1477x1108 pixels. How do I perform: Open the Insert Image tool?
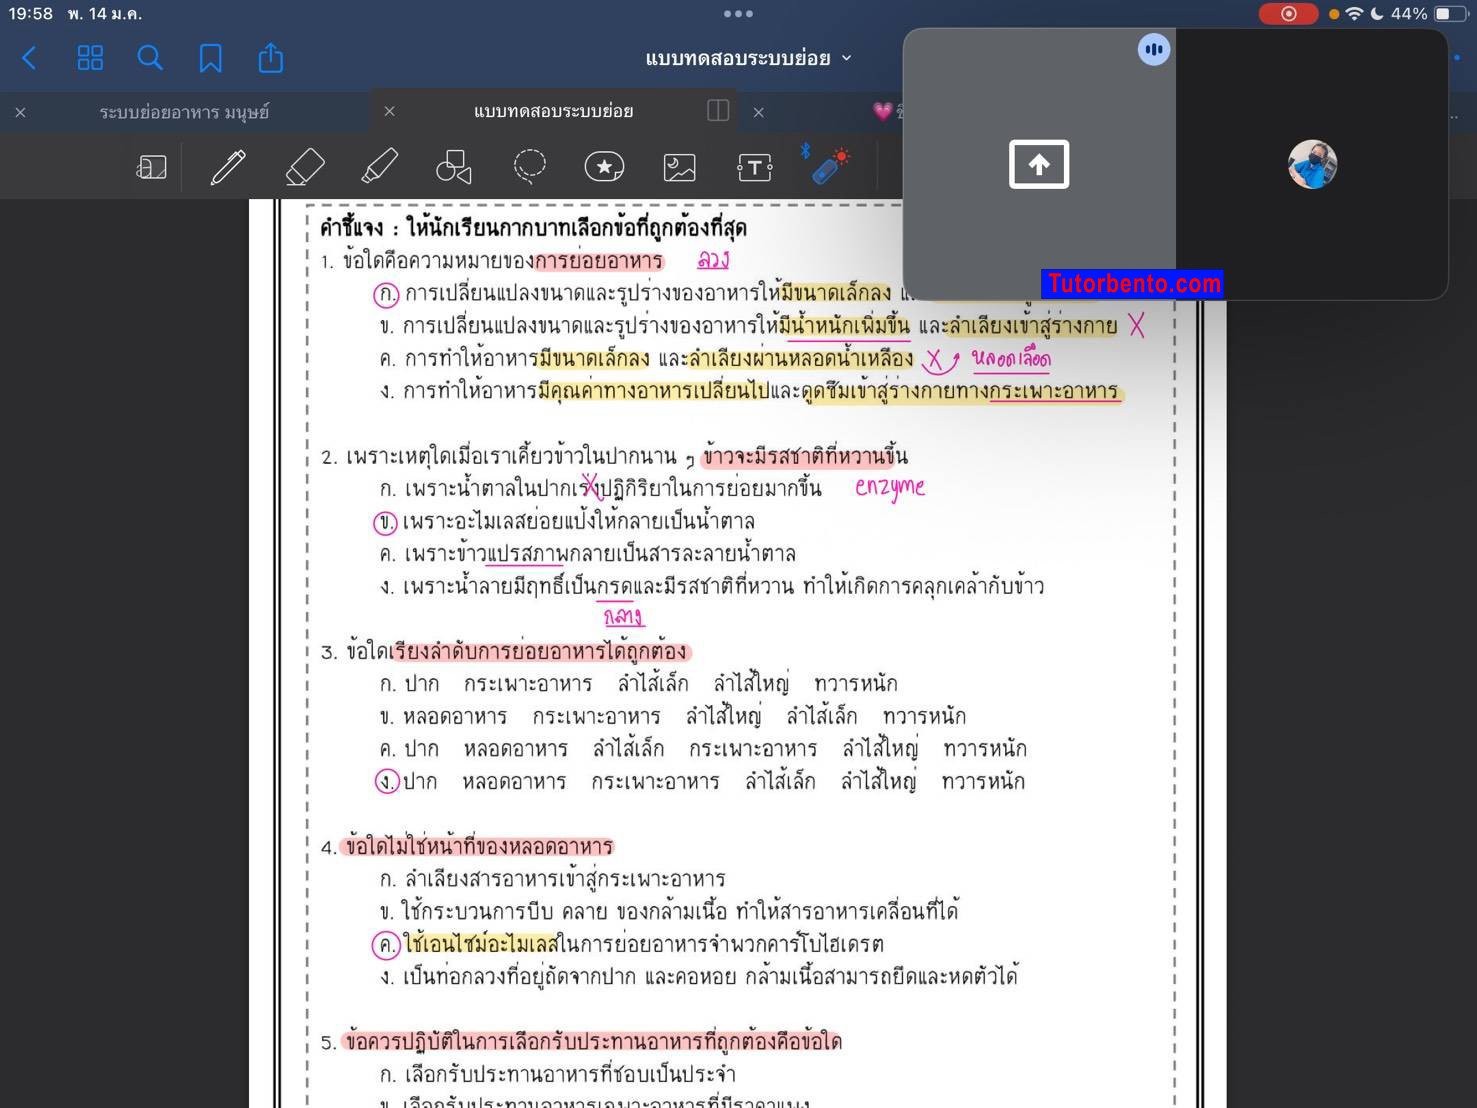679,166
